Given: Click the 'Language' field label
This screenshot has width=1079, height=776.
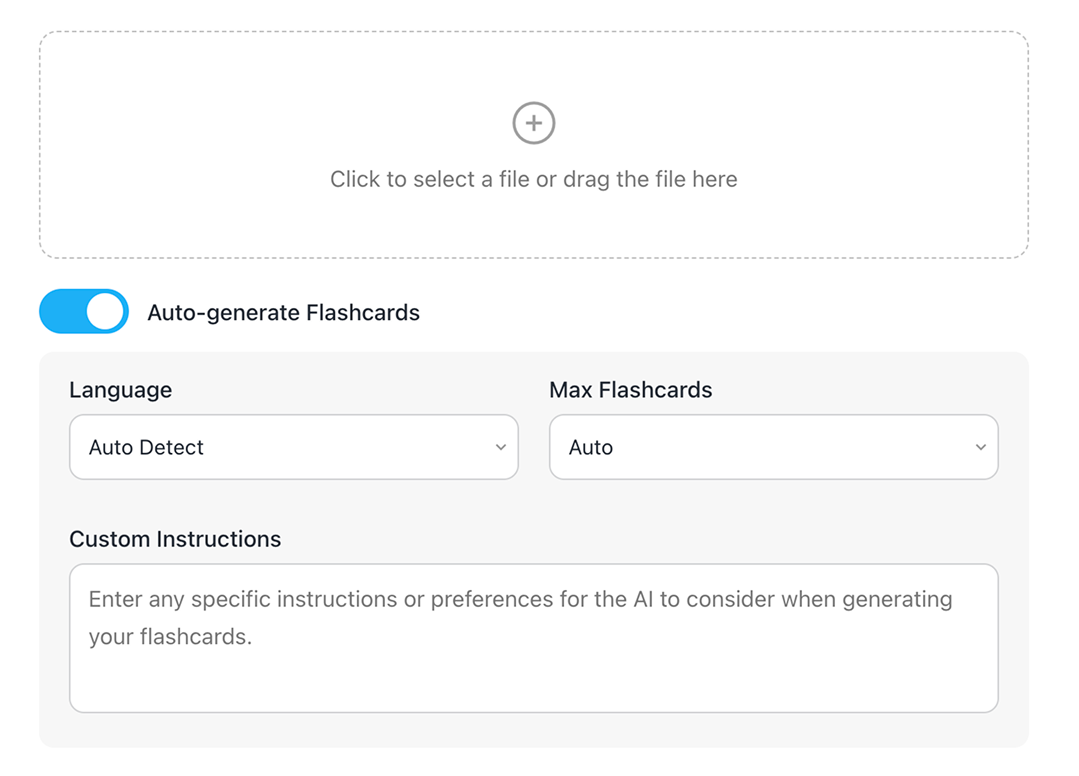Looking at the screenshot, I should 120,390.
